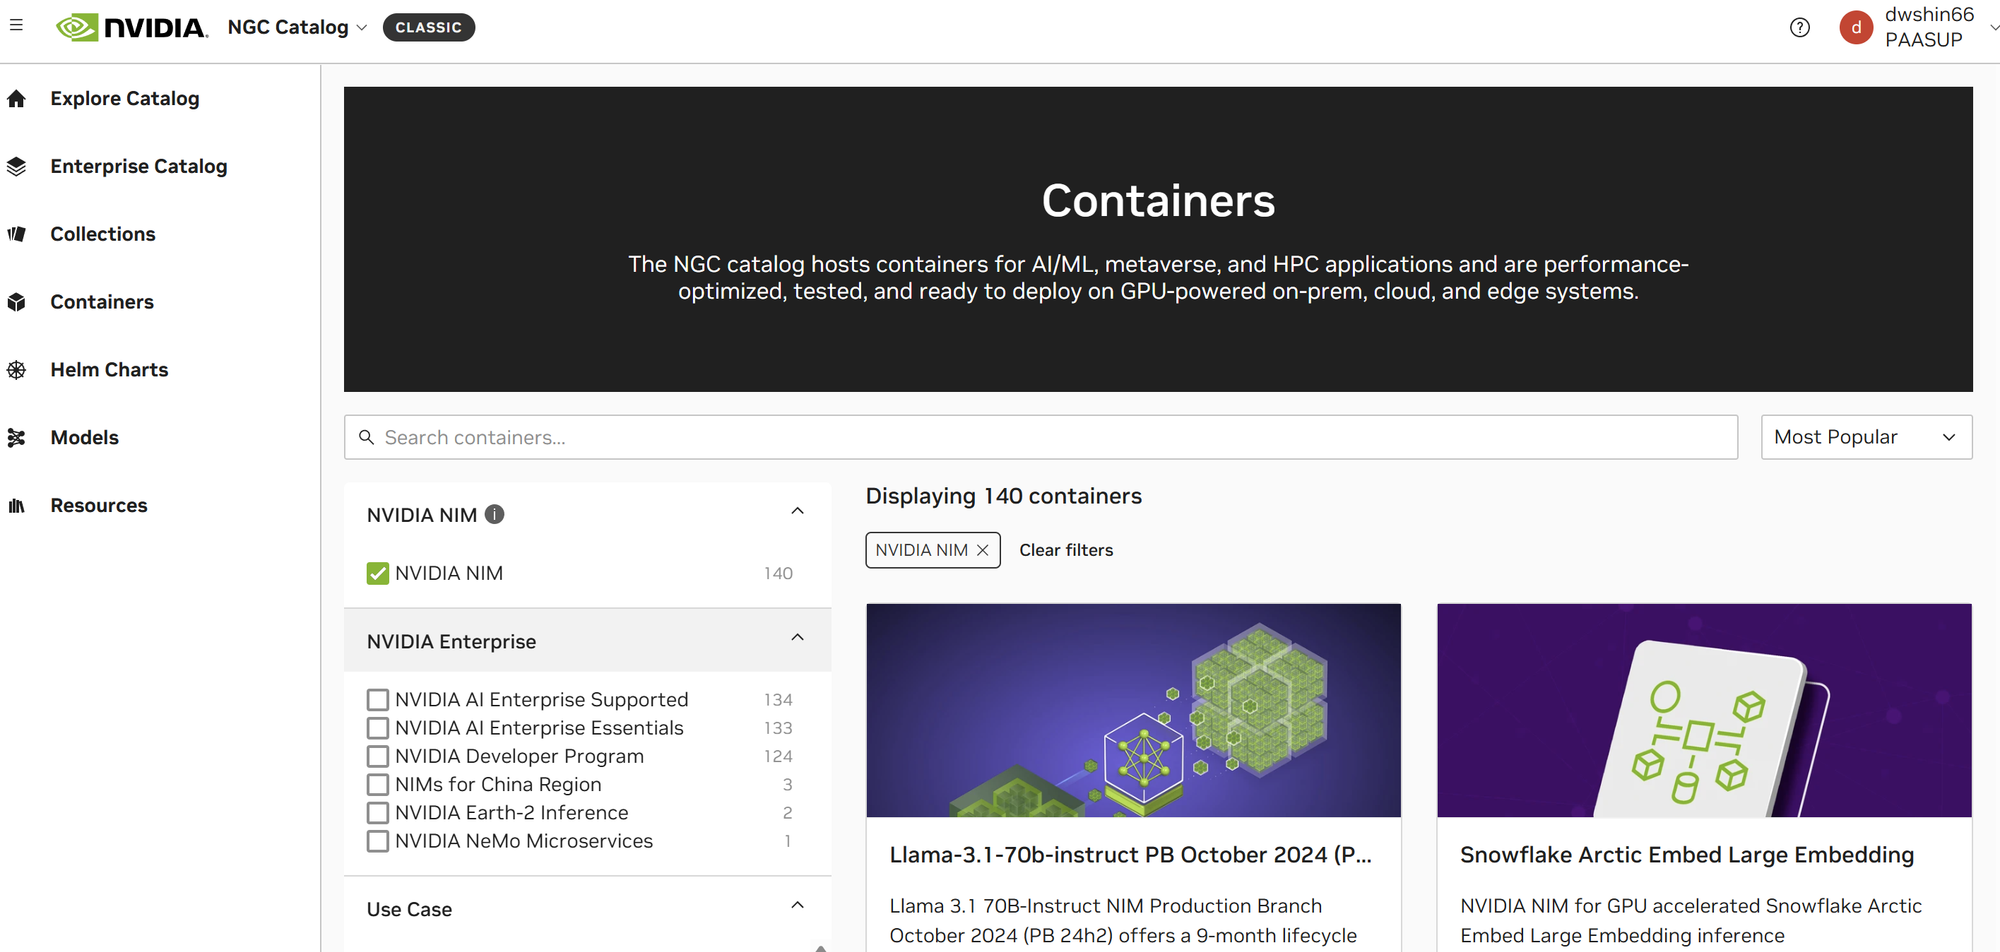Check NVIDIA AI Enterprise Essentials

(x=377, y=727)
